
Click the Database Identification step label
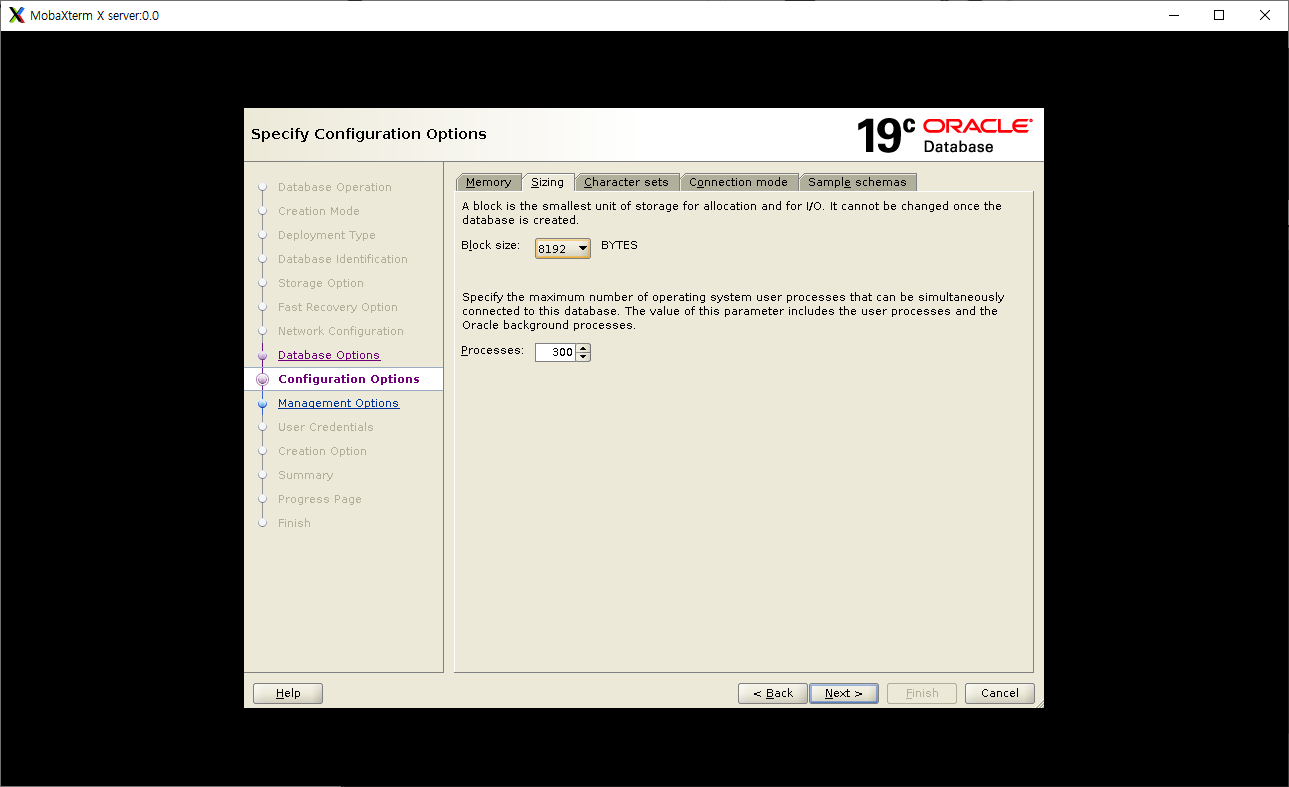343,259
